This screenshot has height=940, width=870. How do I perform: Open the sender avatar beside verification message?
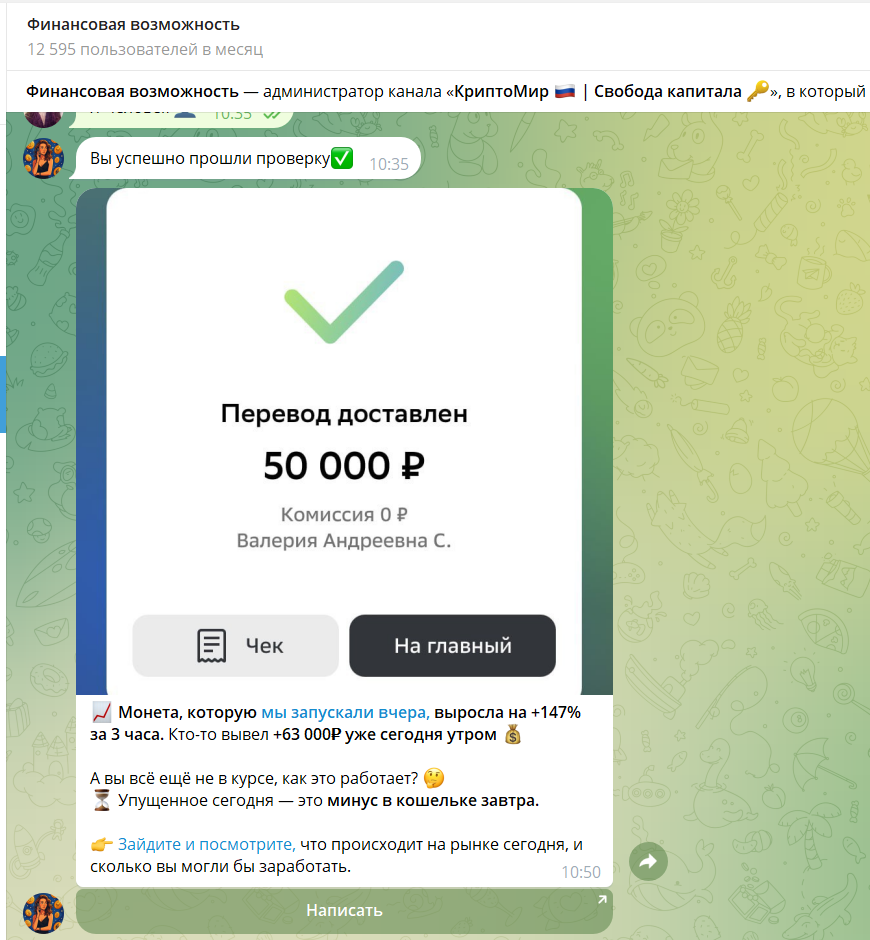coord(43,158)
